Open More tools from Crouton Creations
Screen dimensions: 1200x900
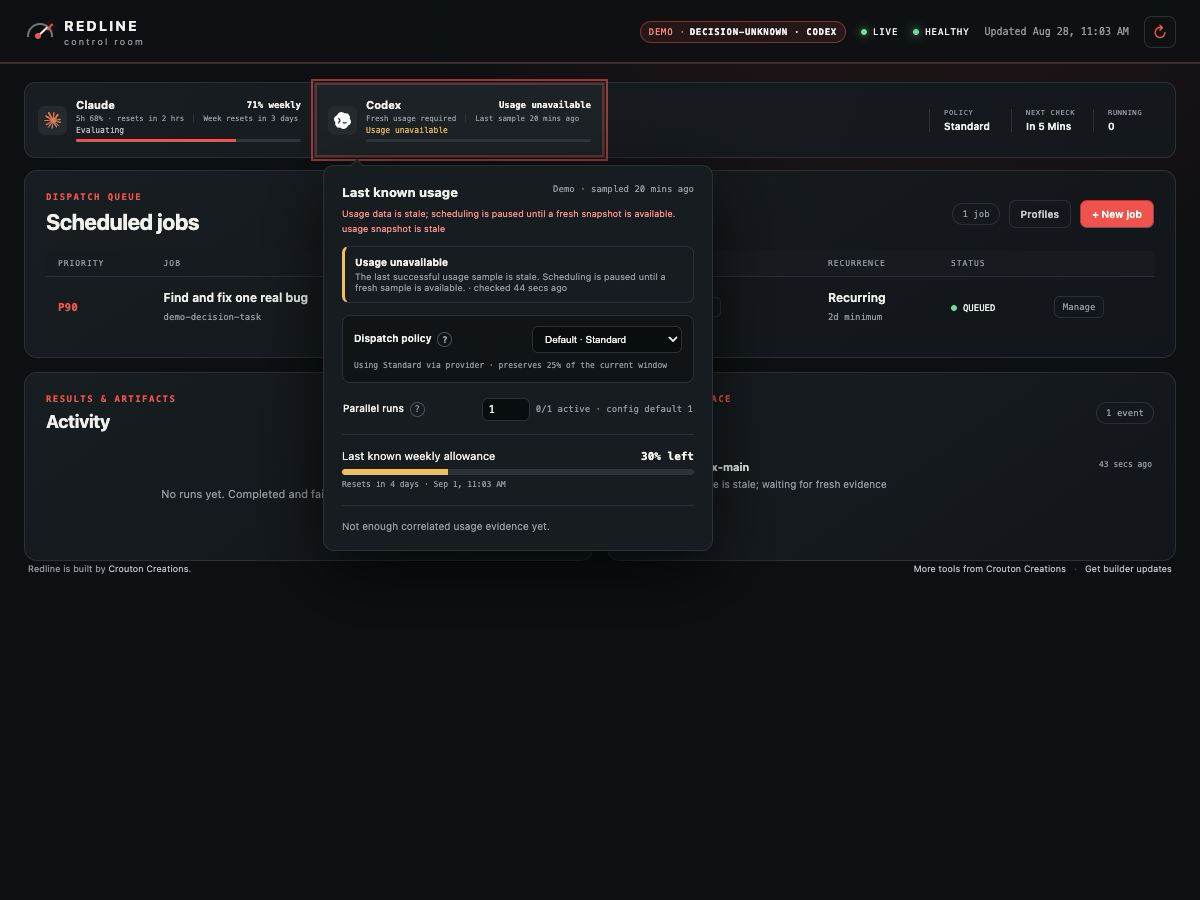pos(990,569)
